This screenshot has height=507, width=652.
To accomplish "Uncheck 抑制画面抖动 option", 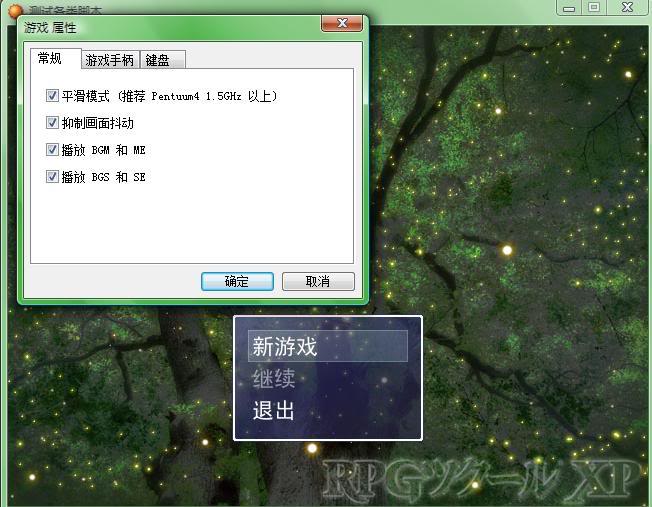I will pos(52,123).
